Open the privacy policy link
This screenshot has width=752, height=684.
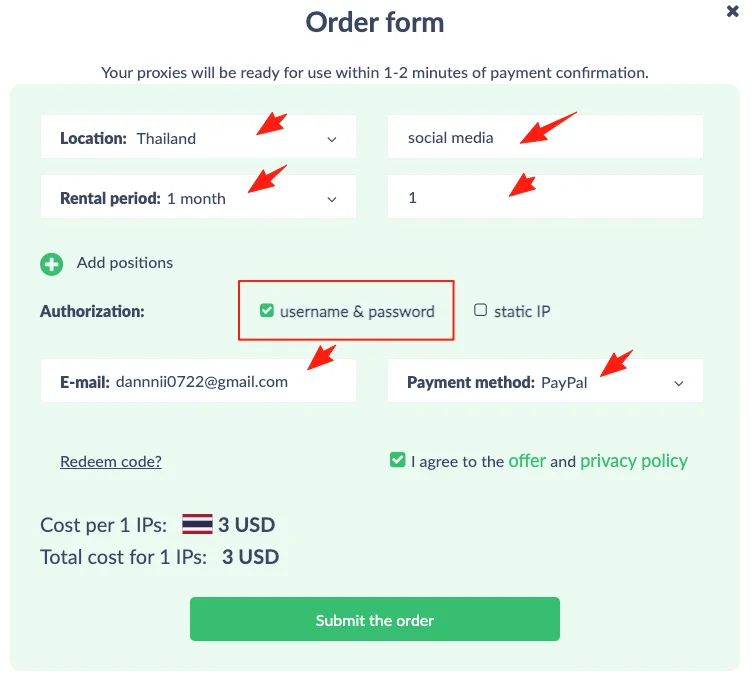634,461
